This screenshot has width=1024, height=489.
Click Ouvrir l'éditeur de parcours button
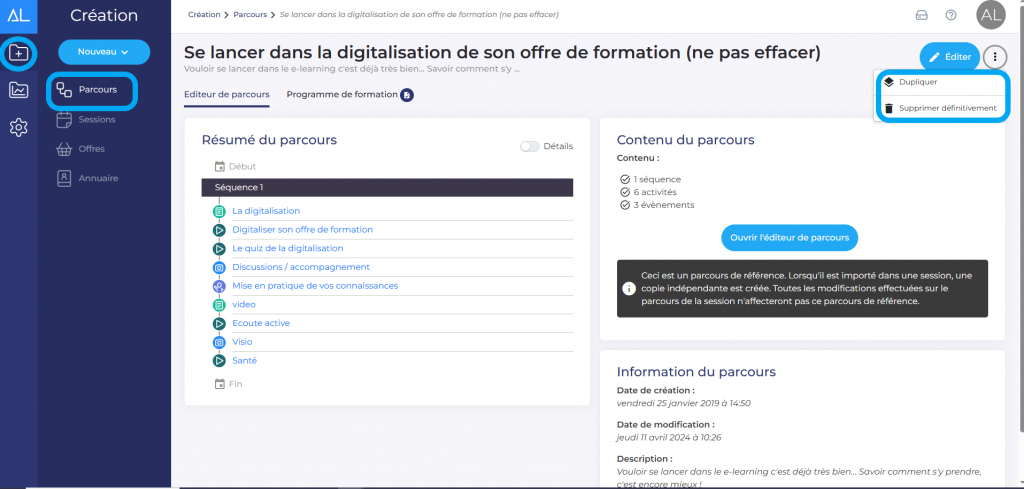789,237
